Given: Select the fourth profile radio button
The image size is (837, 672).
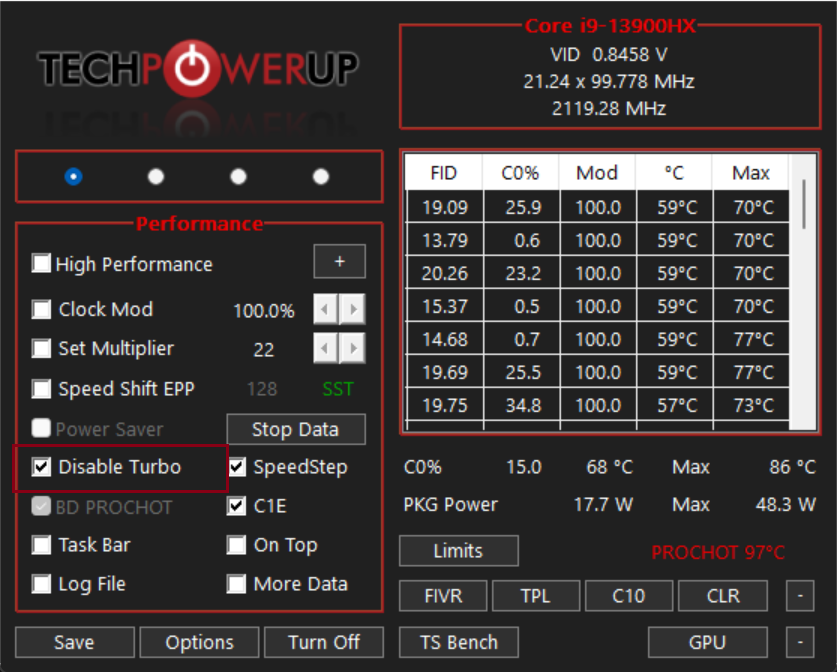Looking at the screenshot, I should click(321, 176).
